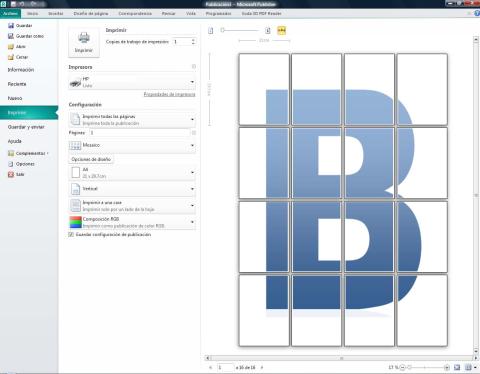The height and width of the screenshot is (374, 480).
Task: Open the HP printer selection dropdown
Action: (x=132, y=82)
